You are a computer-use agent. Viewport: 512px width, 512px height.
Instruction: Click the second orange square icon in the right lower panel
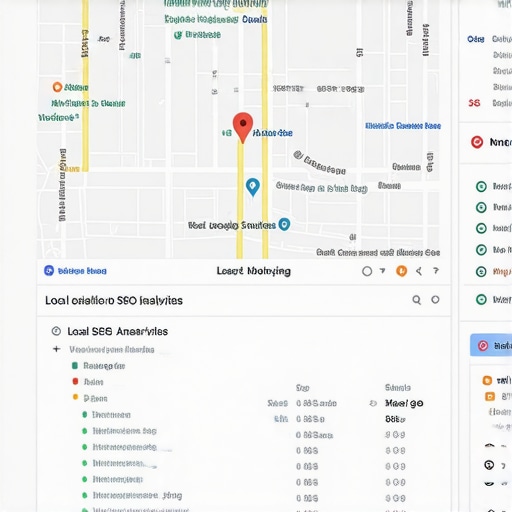[490, 397]
